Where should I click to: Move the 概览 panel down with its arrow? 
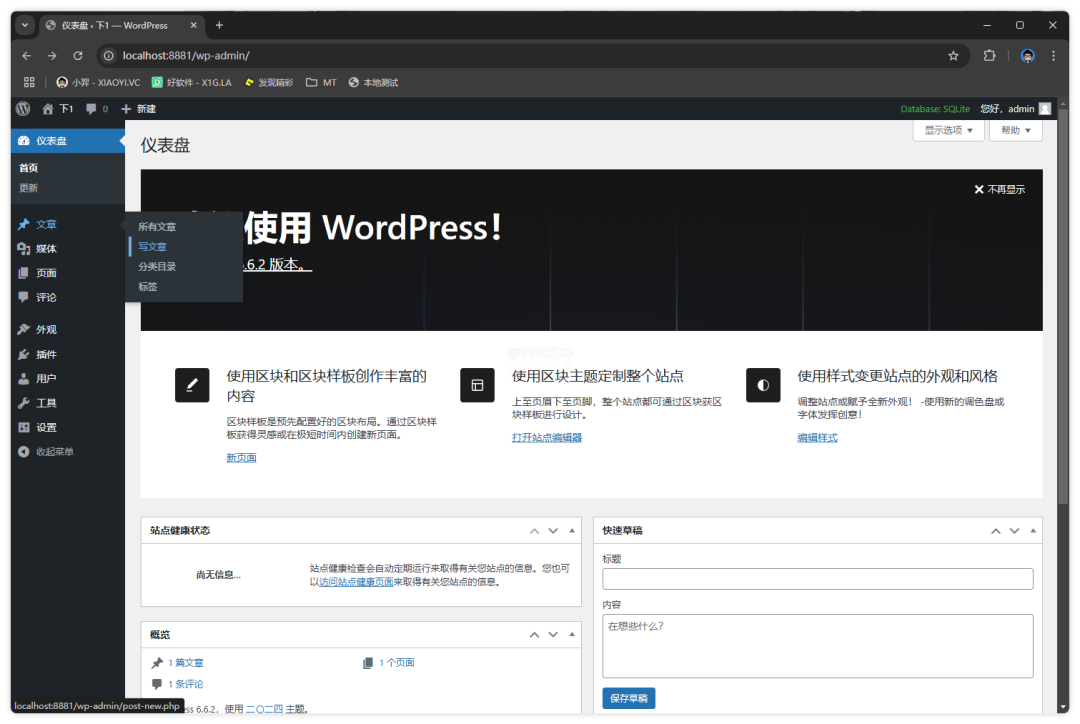pos(553,635)
